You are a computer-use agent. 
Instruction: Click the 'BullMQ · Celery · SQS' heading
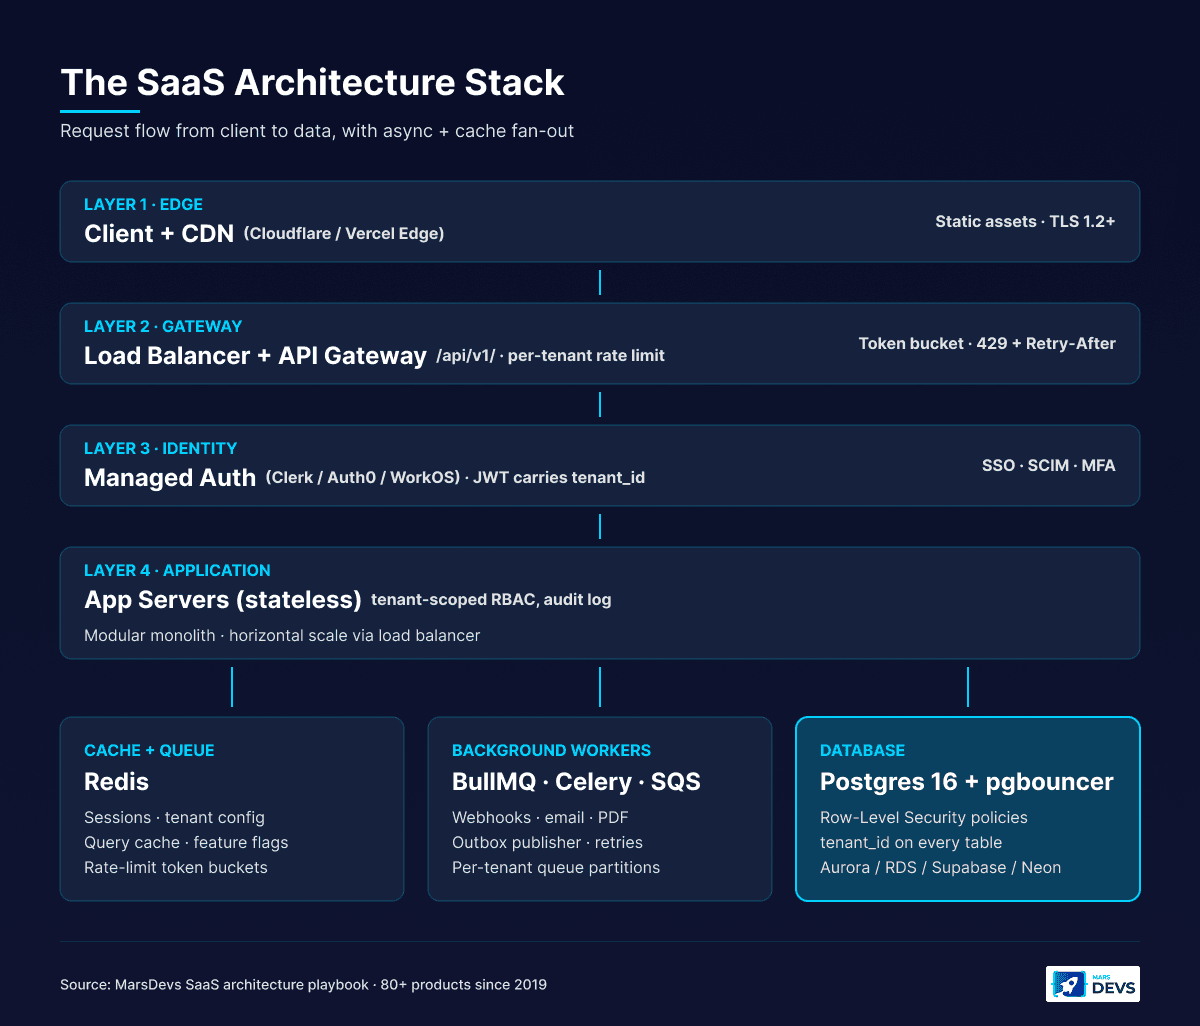576,781
